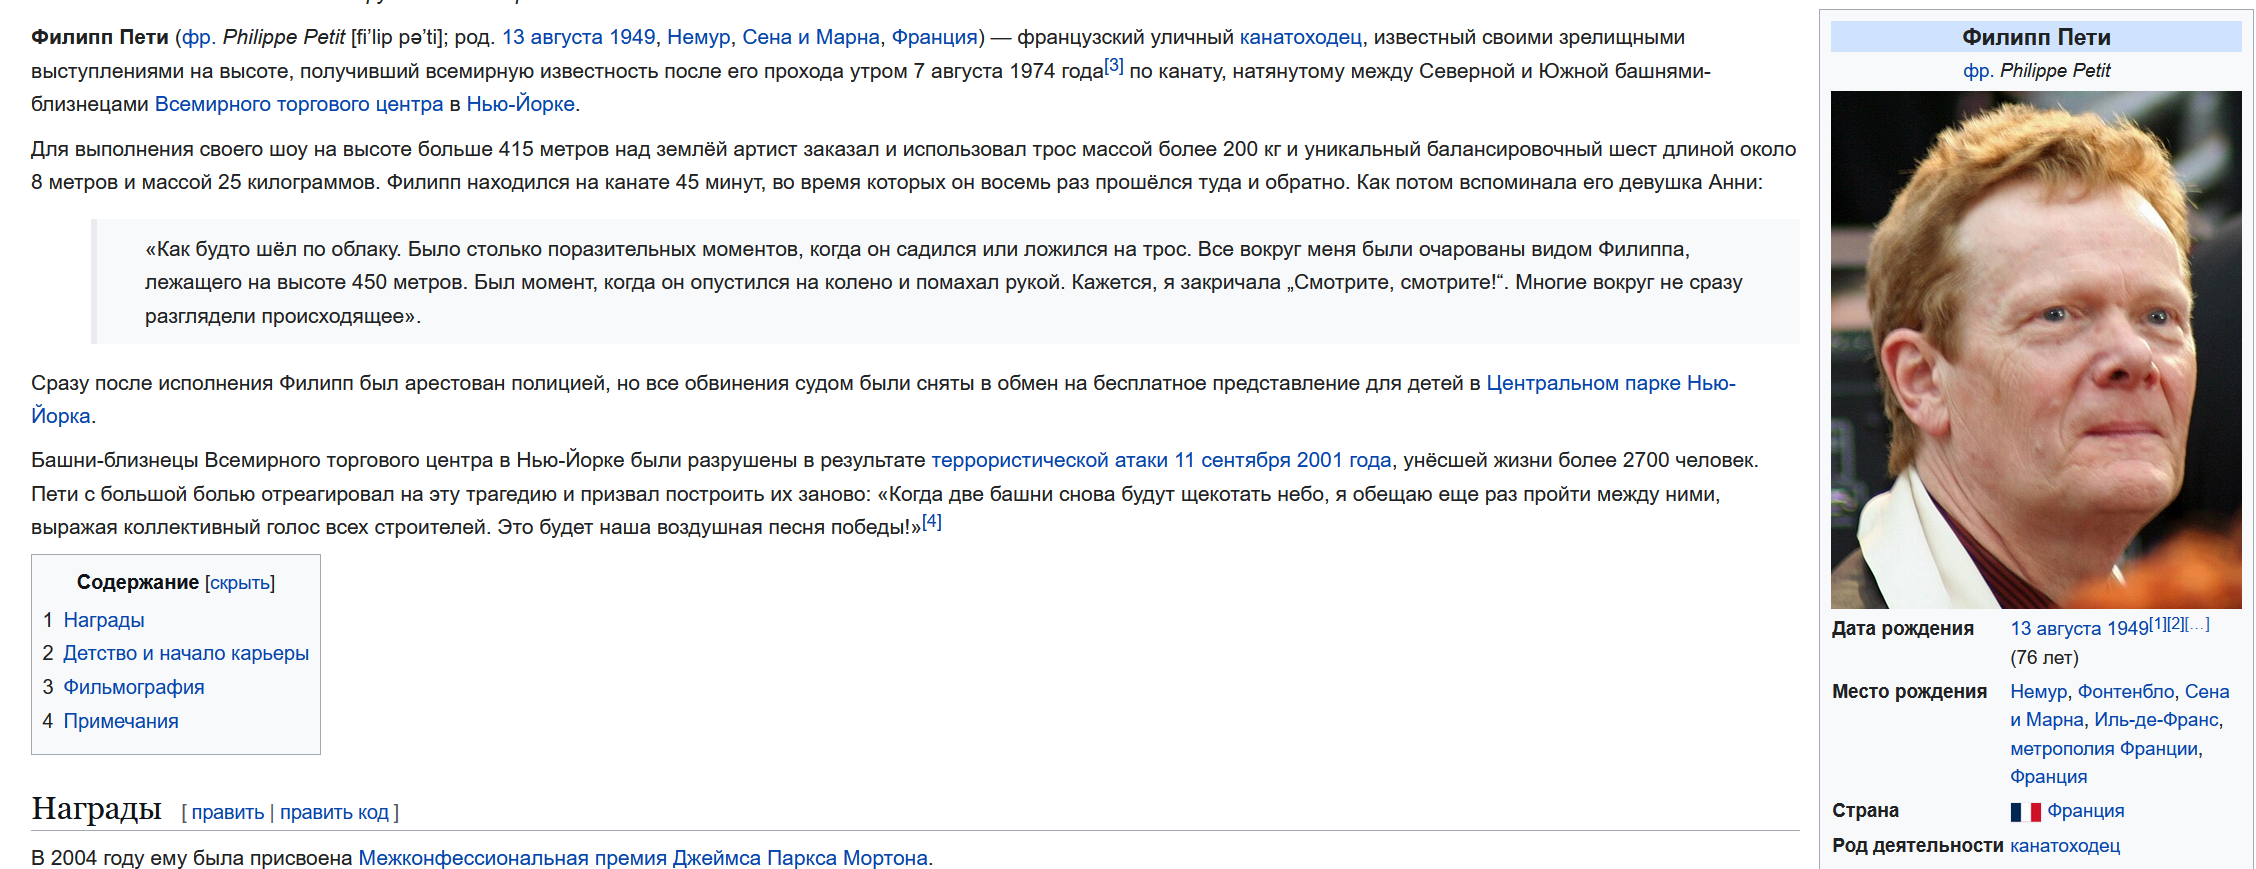
Task: Open the 13 августа 1949 link in the infobox
Action: (2080, 628)
